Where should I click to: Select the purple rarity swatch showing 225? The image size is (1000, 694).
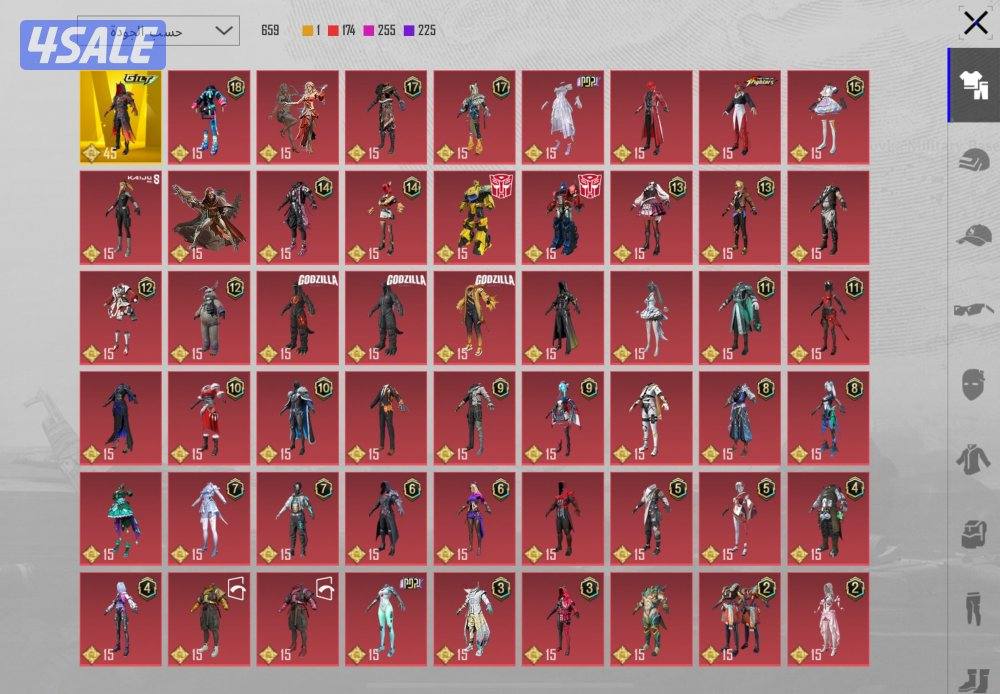408,31
